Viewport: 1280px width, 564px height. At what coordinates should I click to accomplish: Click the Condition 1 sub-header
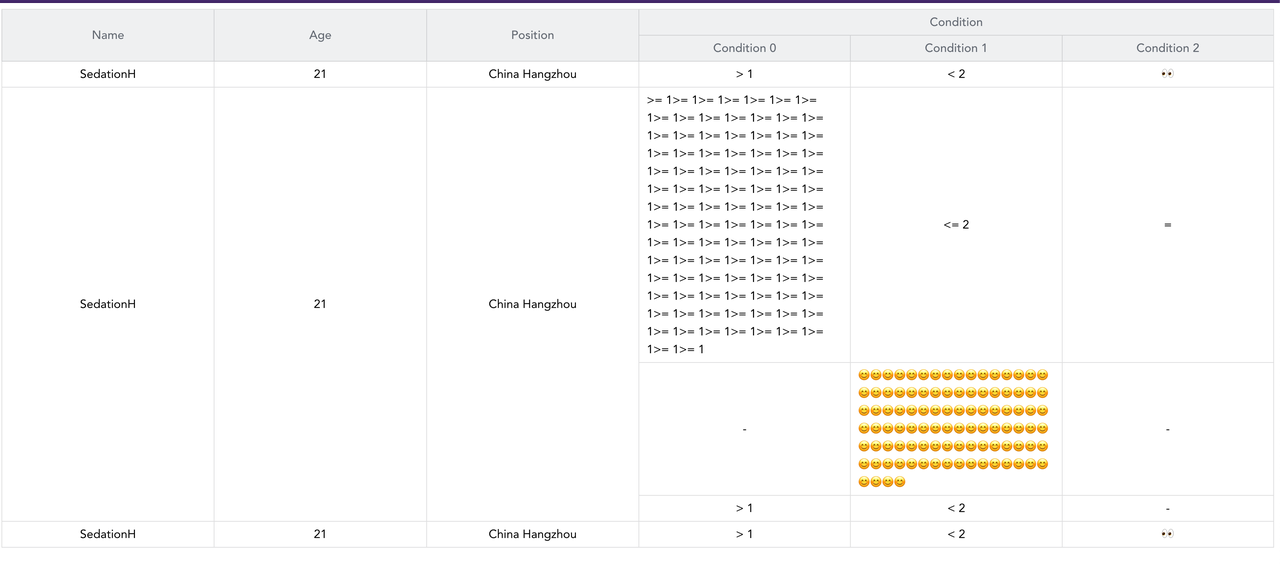point(956,48)
